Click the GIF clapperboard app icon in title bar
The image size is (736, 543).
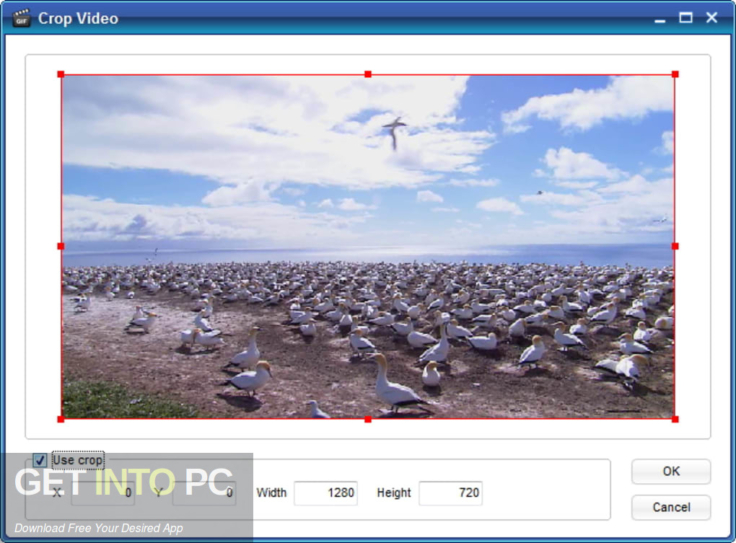click(21, 18)
